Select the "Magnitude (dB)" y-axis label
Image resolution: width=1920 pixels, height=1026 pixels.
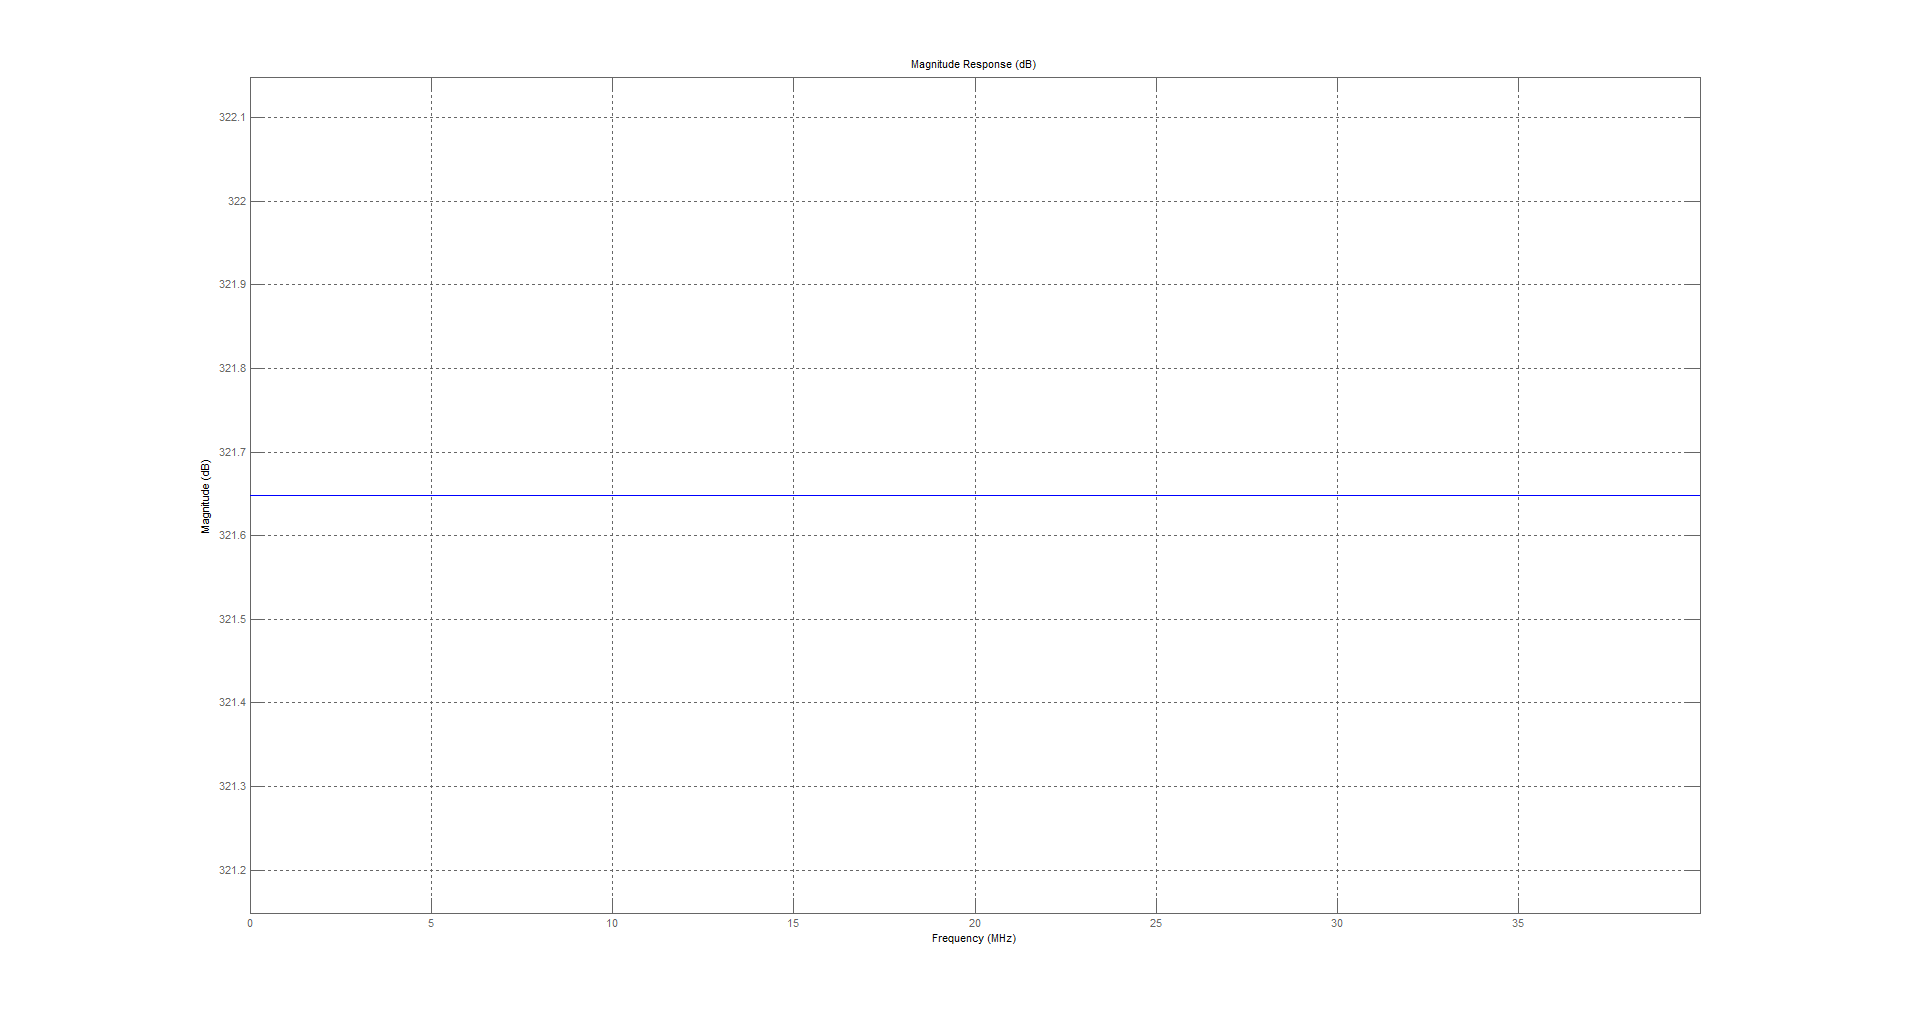(206, 496)
